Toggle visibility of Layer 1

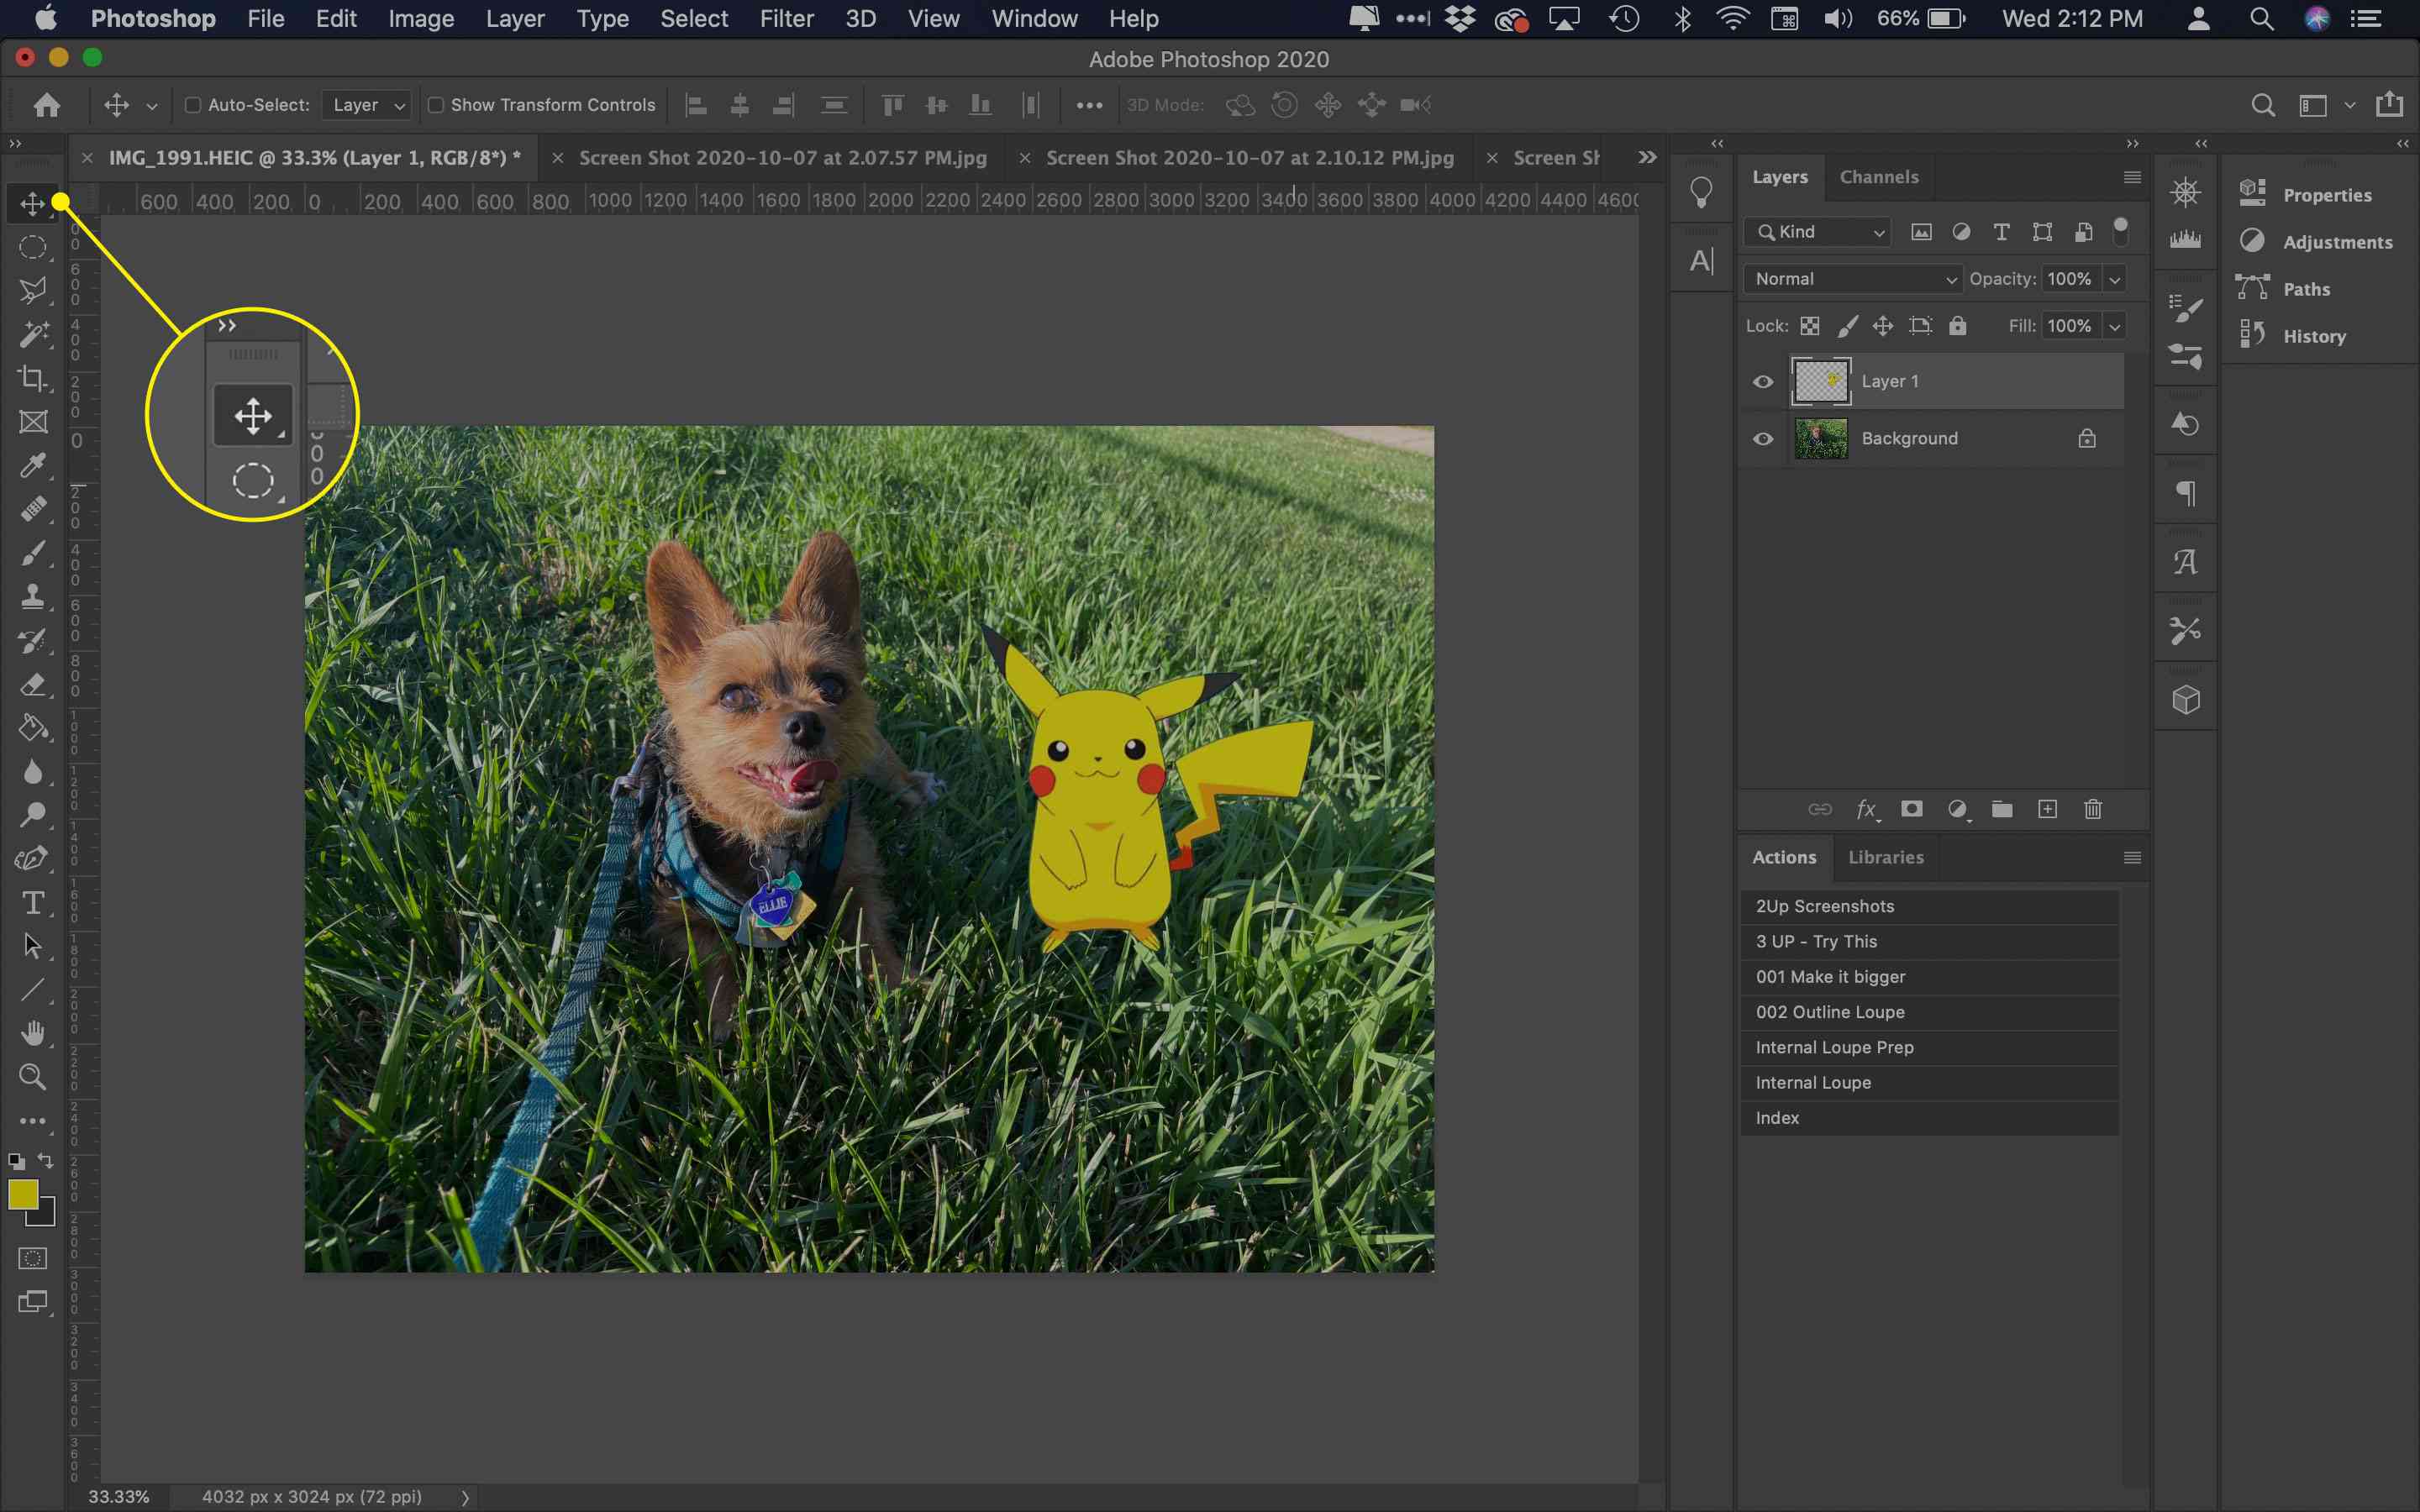coord(1763,380)
